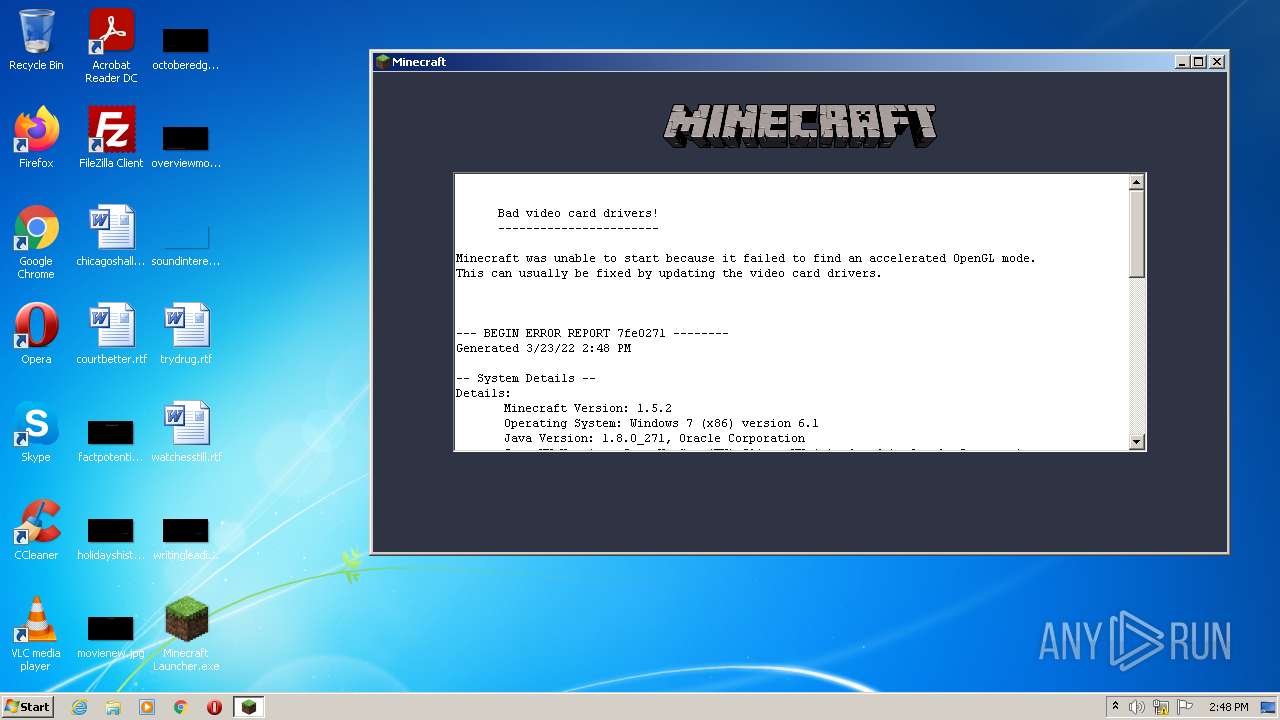Select the Firefox desktop shortcut
This screenshot has height=720, width=1280.
point(36,138)
